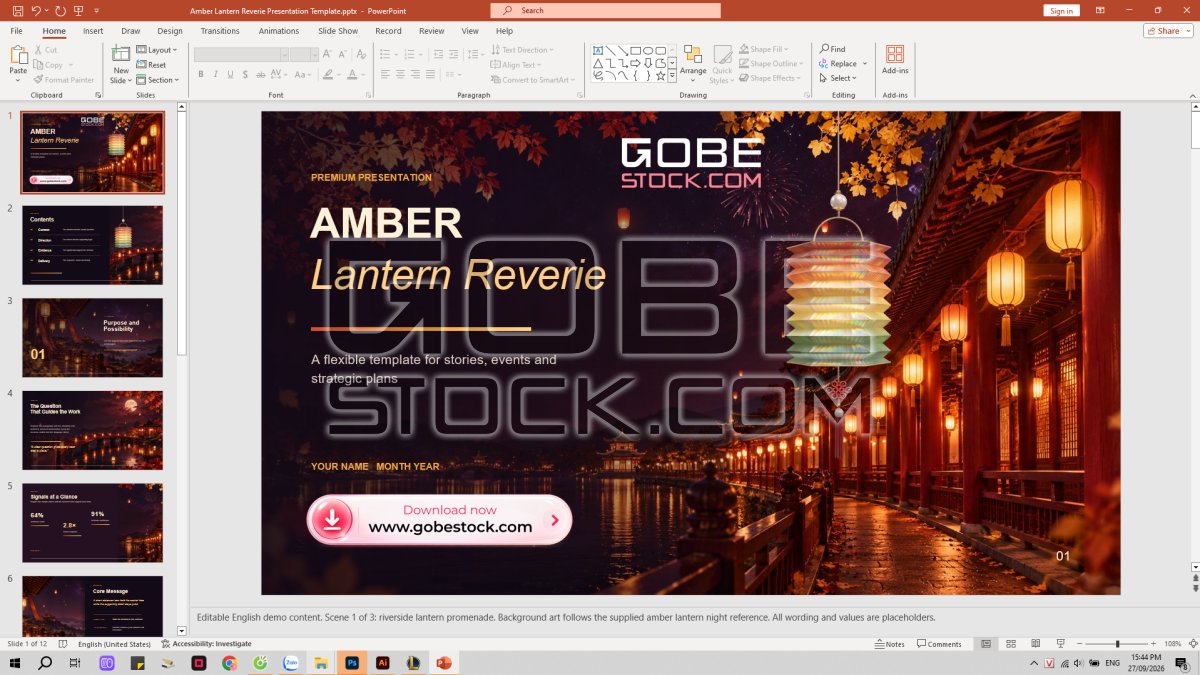
Task: Open Ribbon Display Options
Action: pyautogui.click(x=1101, y=10)
